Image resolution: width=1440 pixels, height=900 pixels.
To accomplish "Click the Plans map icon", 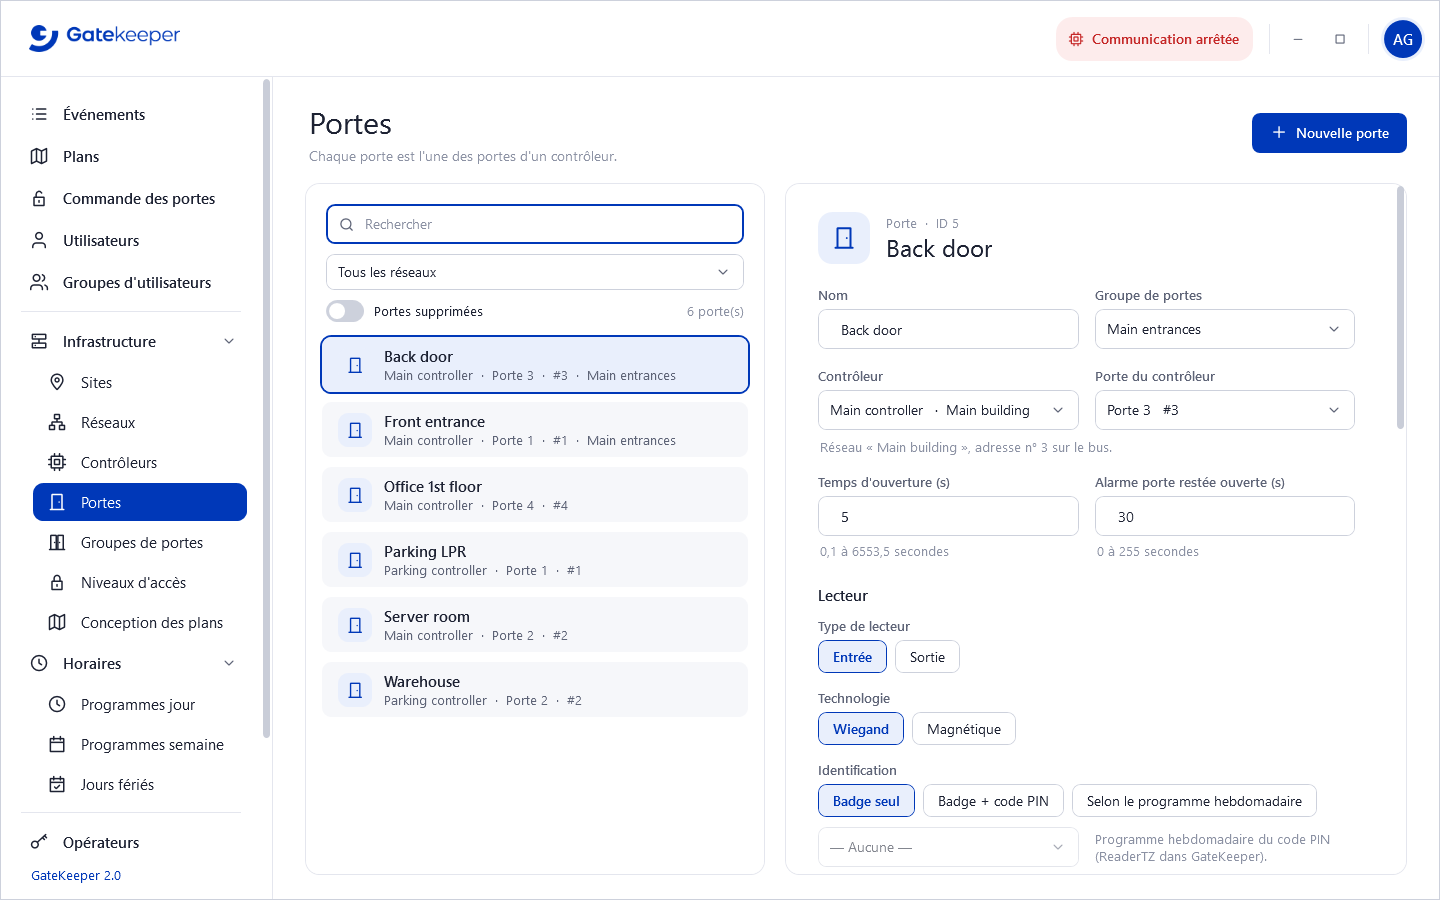I will coord(39,156).
